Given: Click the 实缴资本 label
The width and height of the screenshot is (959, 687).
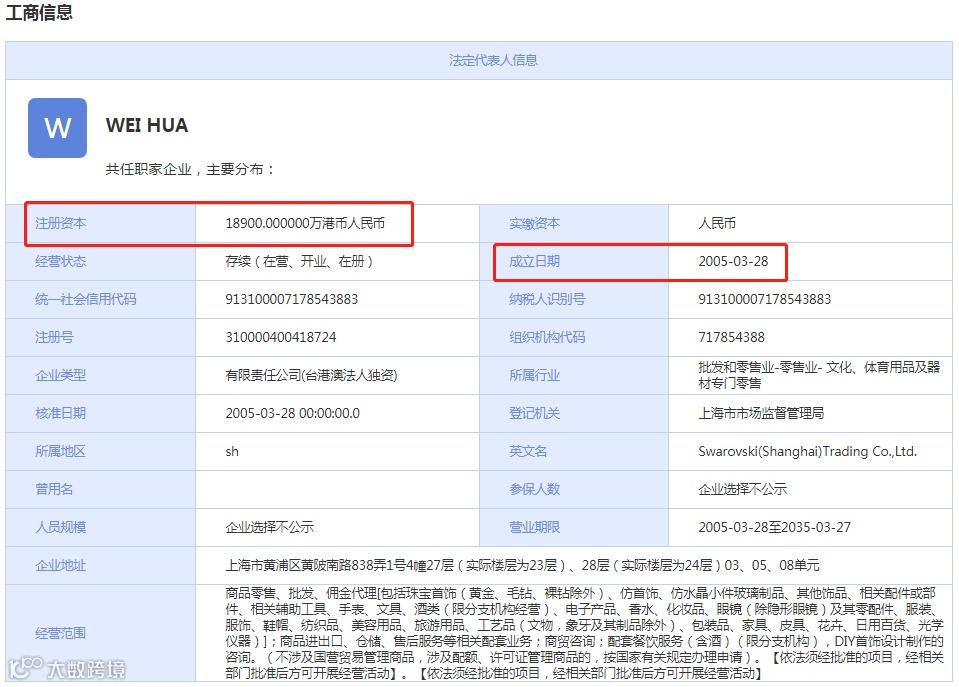Looking at the screenshot, I should click(535, 223).
